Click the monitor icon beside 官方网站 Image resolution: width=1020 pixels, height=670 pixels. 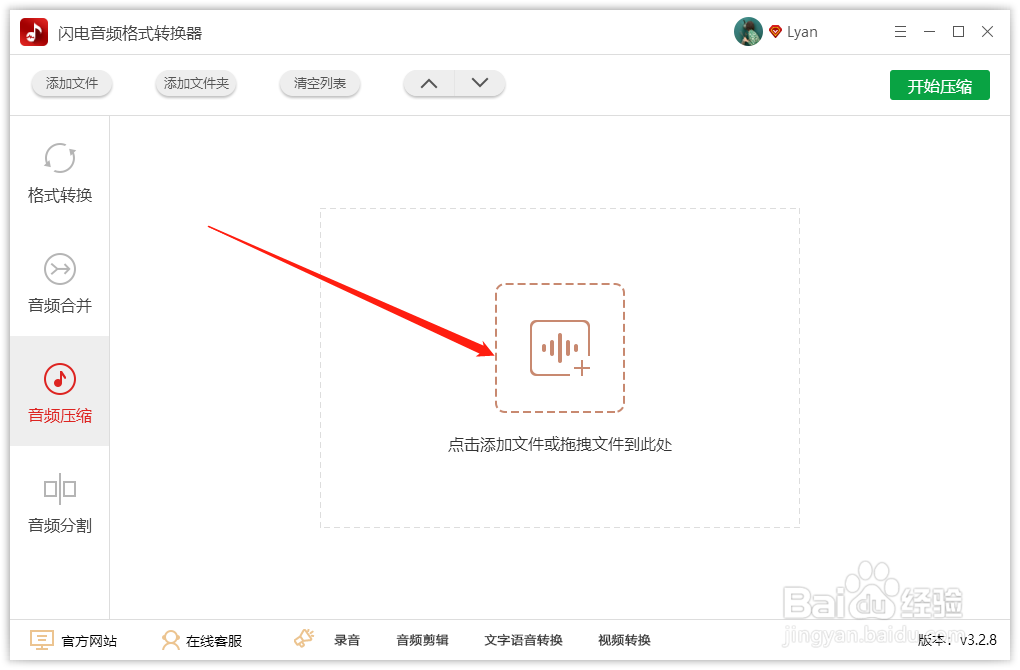(42, 640)
